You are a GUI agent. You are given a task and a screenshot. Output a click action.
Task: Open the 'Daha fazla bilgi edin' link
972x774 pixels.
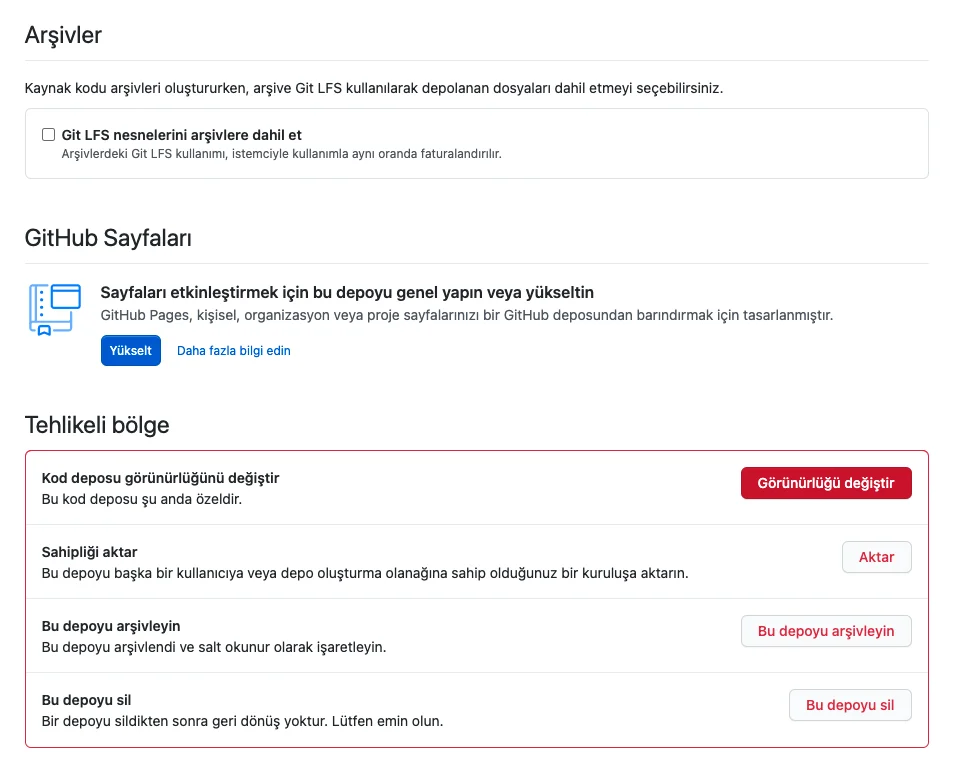233,351
